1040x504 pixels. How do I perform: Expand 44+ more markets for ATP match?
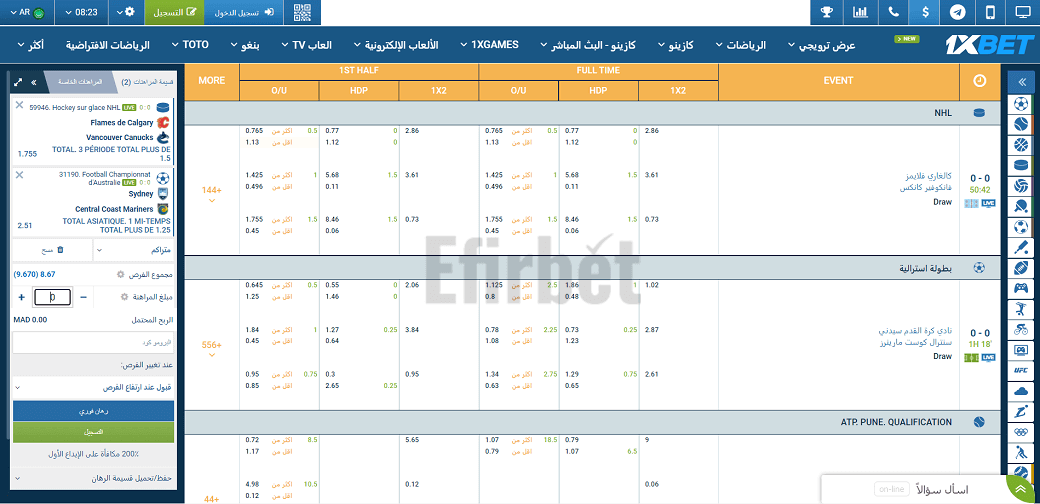tap(212, 499)
